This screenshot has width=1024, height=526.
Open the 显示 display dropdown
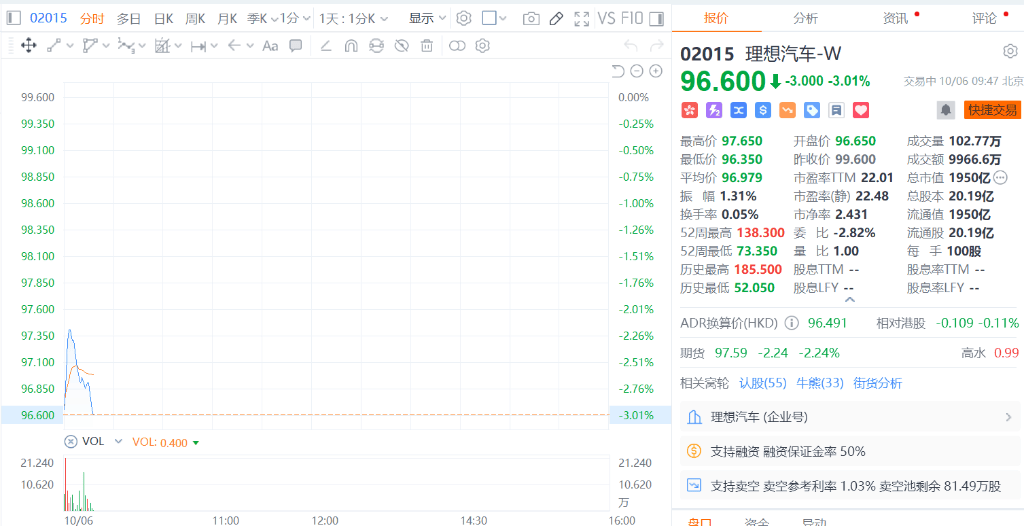[427, 18]
